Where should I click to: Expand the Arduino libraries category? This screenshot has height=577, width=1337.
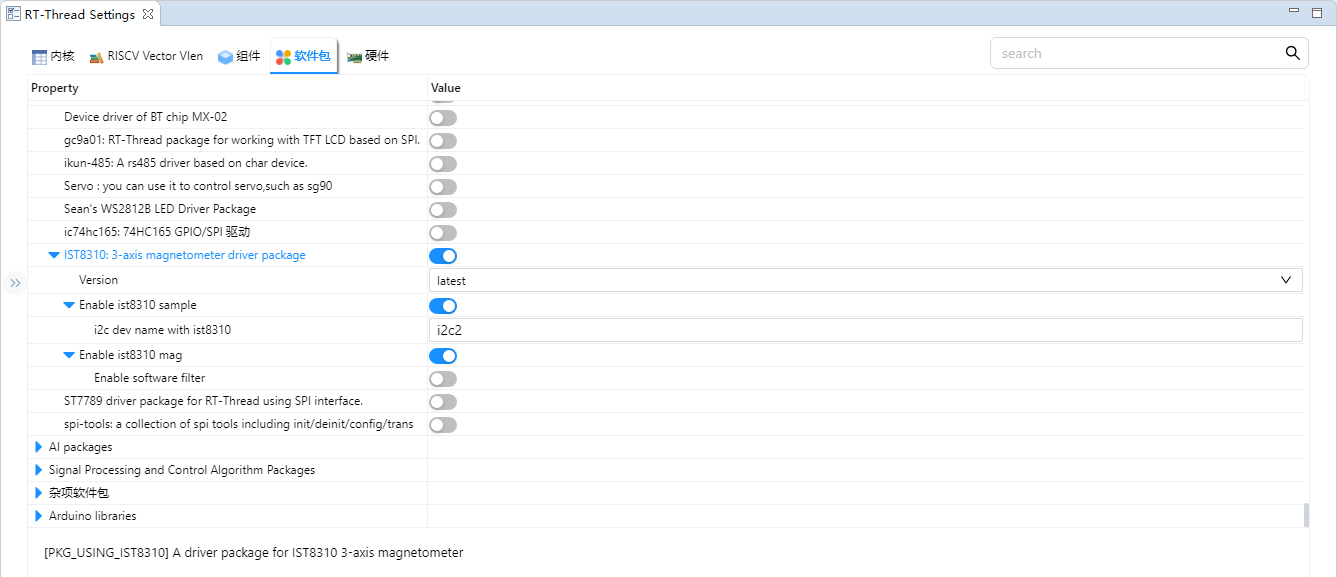[x=39, y=516]
